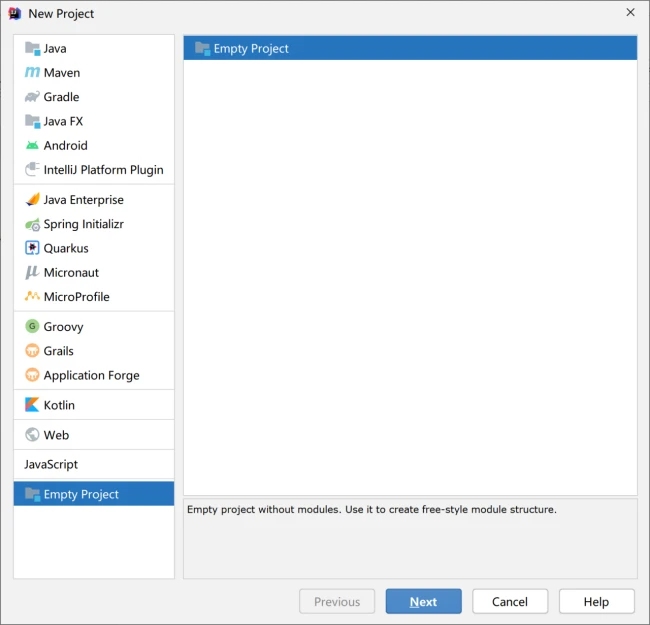Pick the IntelliJ Platform Plugin label
This screenshot has width=650, height=625.
[x=104, y=170]
